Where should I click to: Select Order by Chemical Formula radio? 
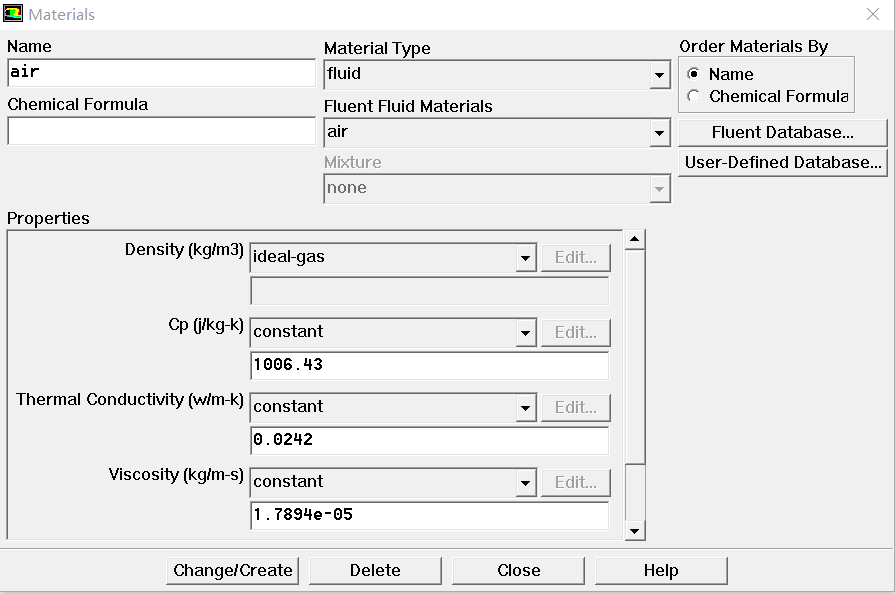tap(694, 97)
